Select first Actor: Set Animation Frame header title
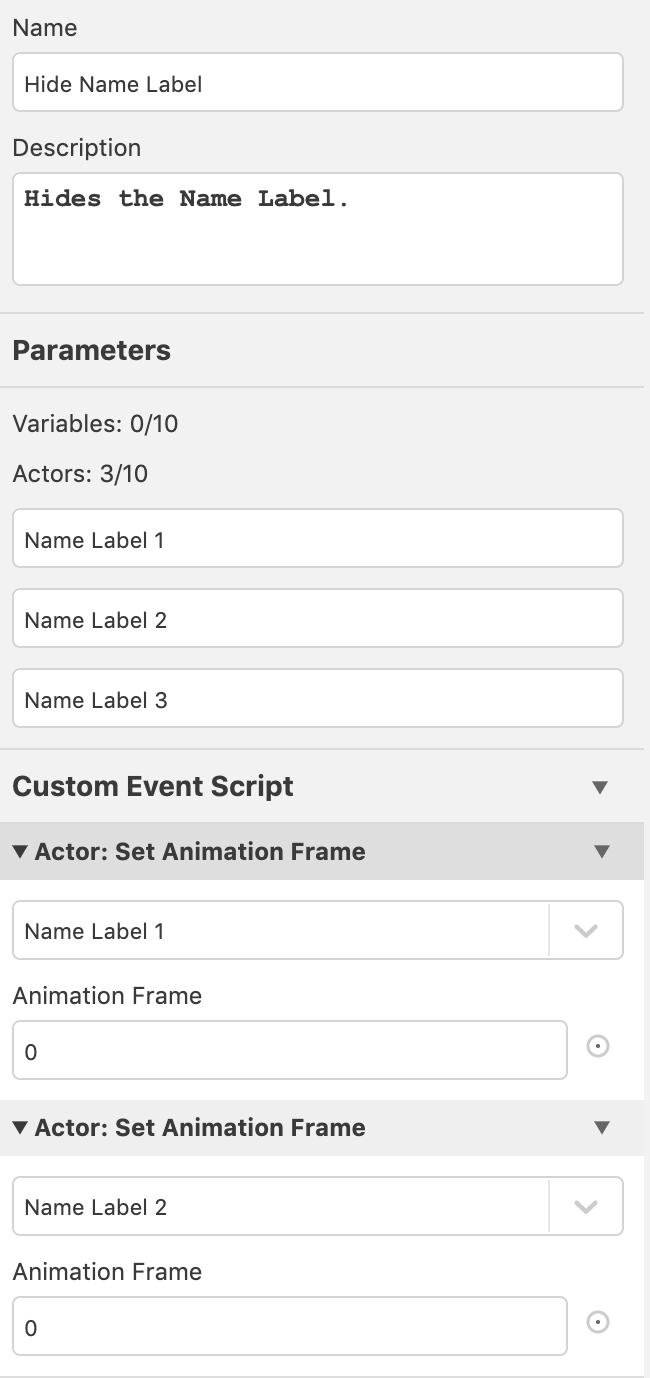This screenshot has width=650, height=1378. (200, 852)
